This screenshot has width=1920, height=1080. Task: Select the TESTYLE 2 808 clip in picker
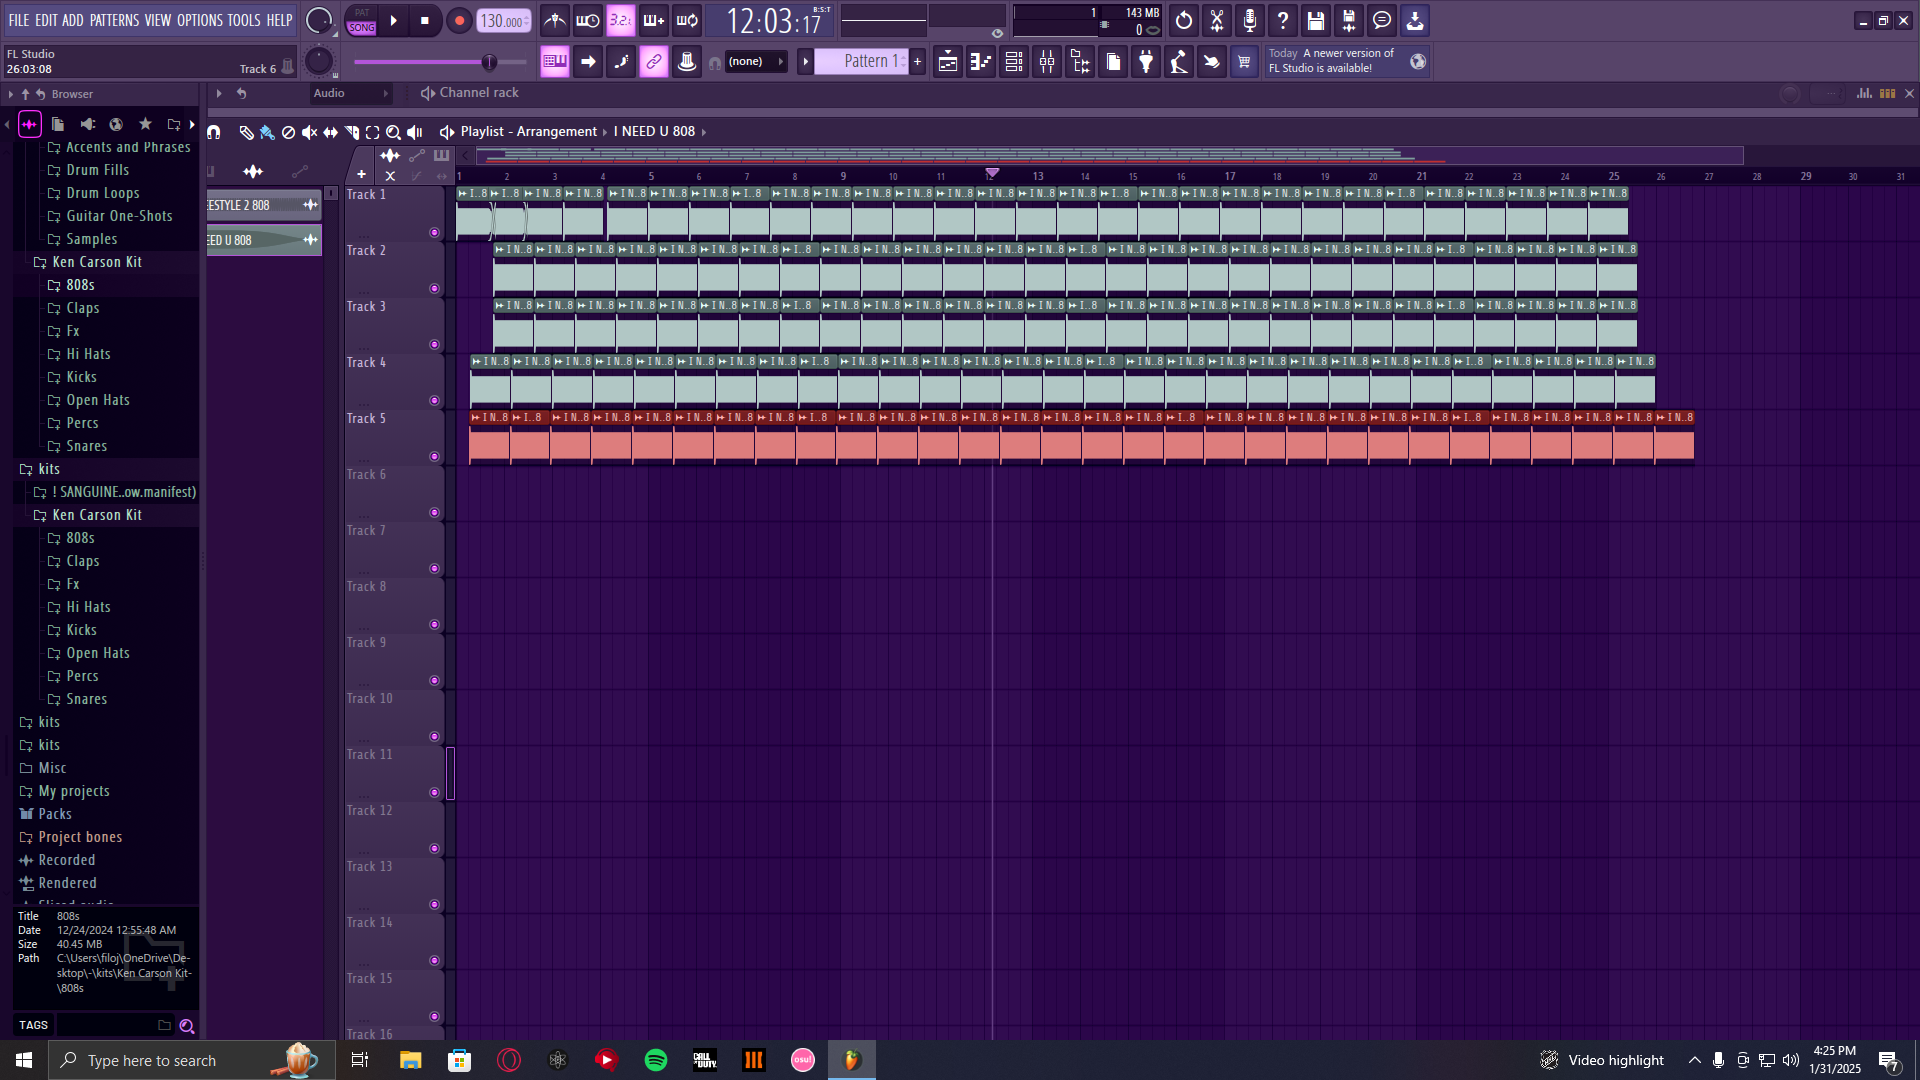click(x=264, y=205)
